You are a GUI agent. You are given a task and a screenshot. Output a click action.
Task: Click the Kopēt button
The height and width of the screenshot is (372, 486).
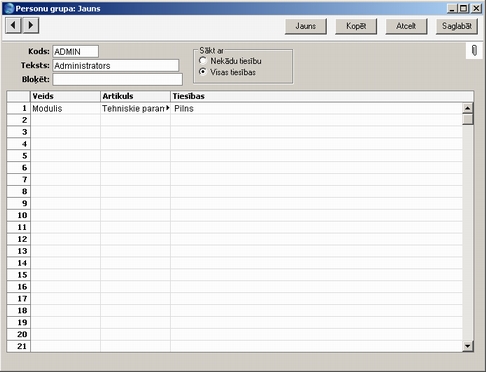[356, 26]
